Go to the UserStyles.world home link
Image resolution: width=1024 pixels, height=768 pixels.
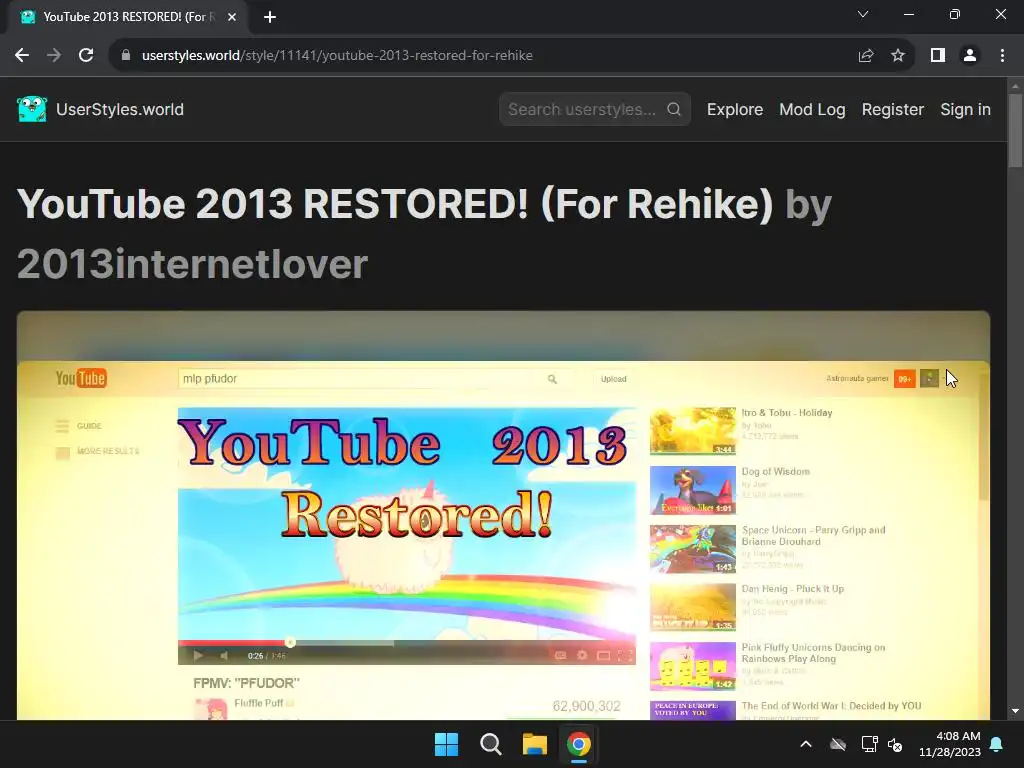tap(120, 109)
